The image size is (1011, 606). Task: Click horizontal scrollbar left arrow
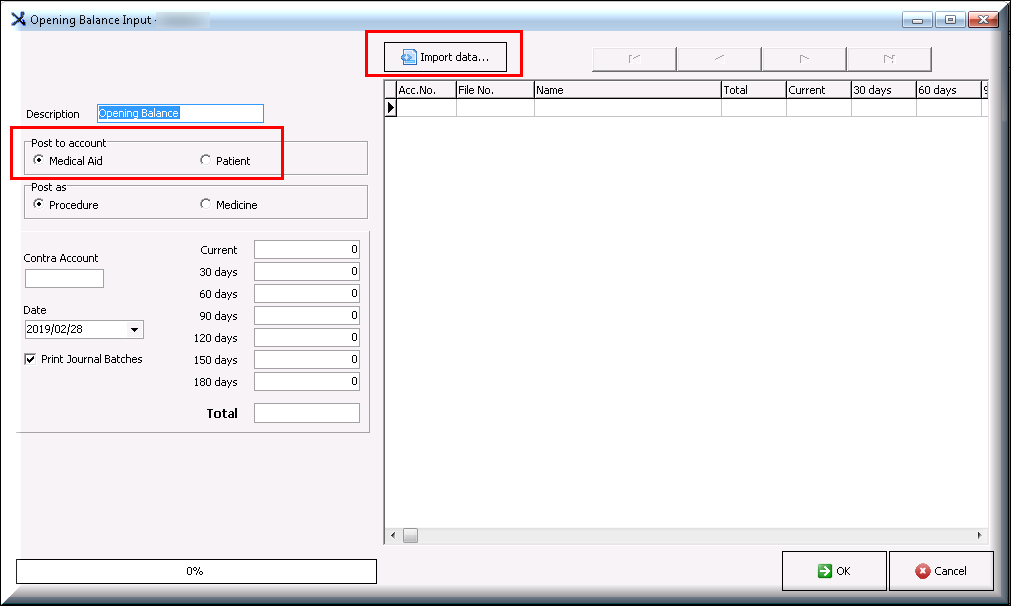pos(393,535)
